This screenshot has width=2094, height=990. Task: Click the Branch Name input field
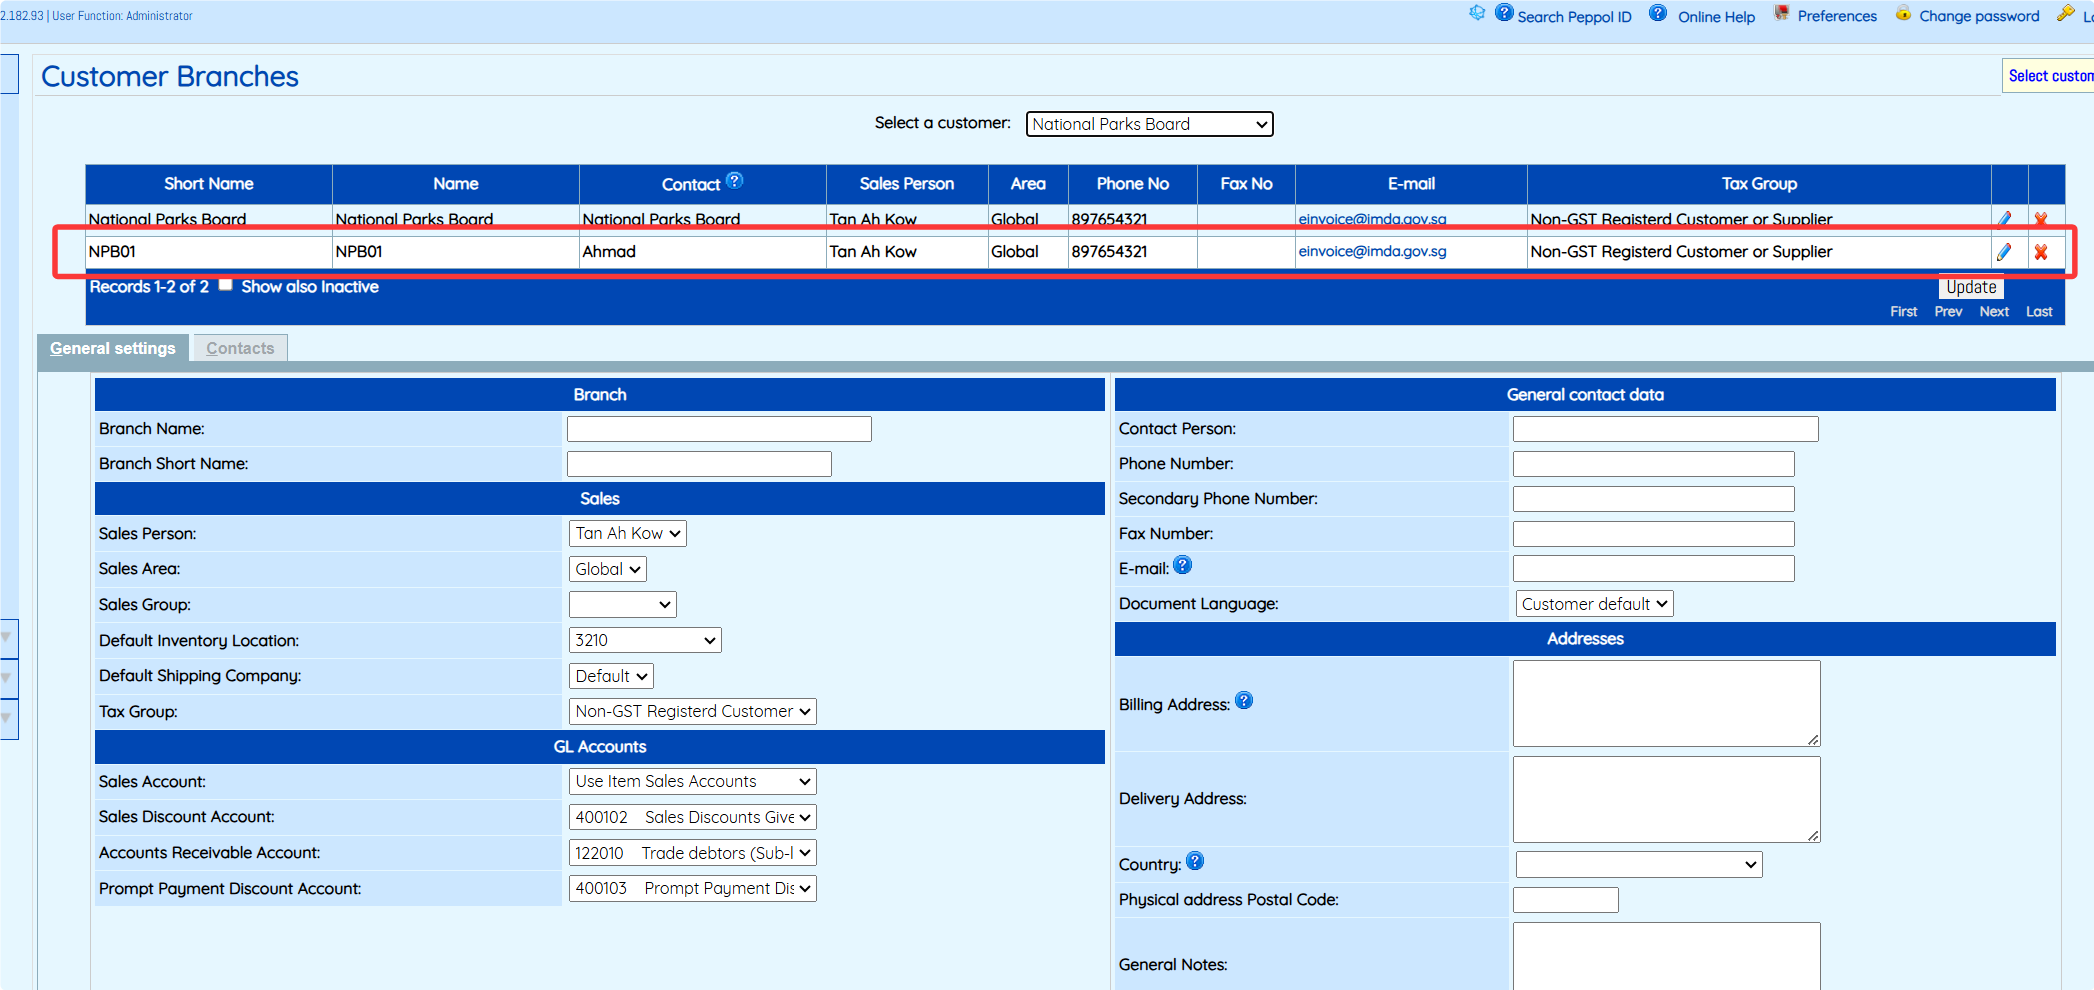coord(719,429)
